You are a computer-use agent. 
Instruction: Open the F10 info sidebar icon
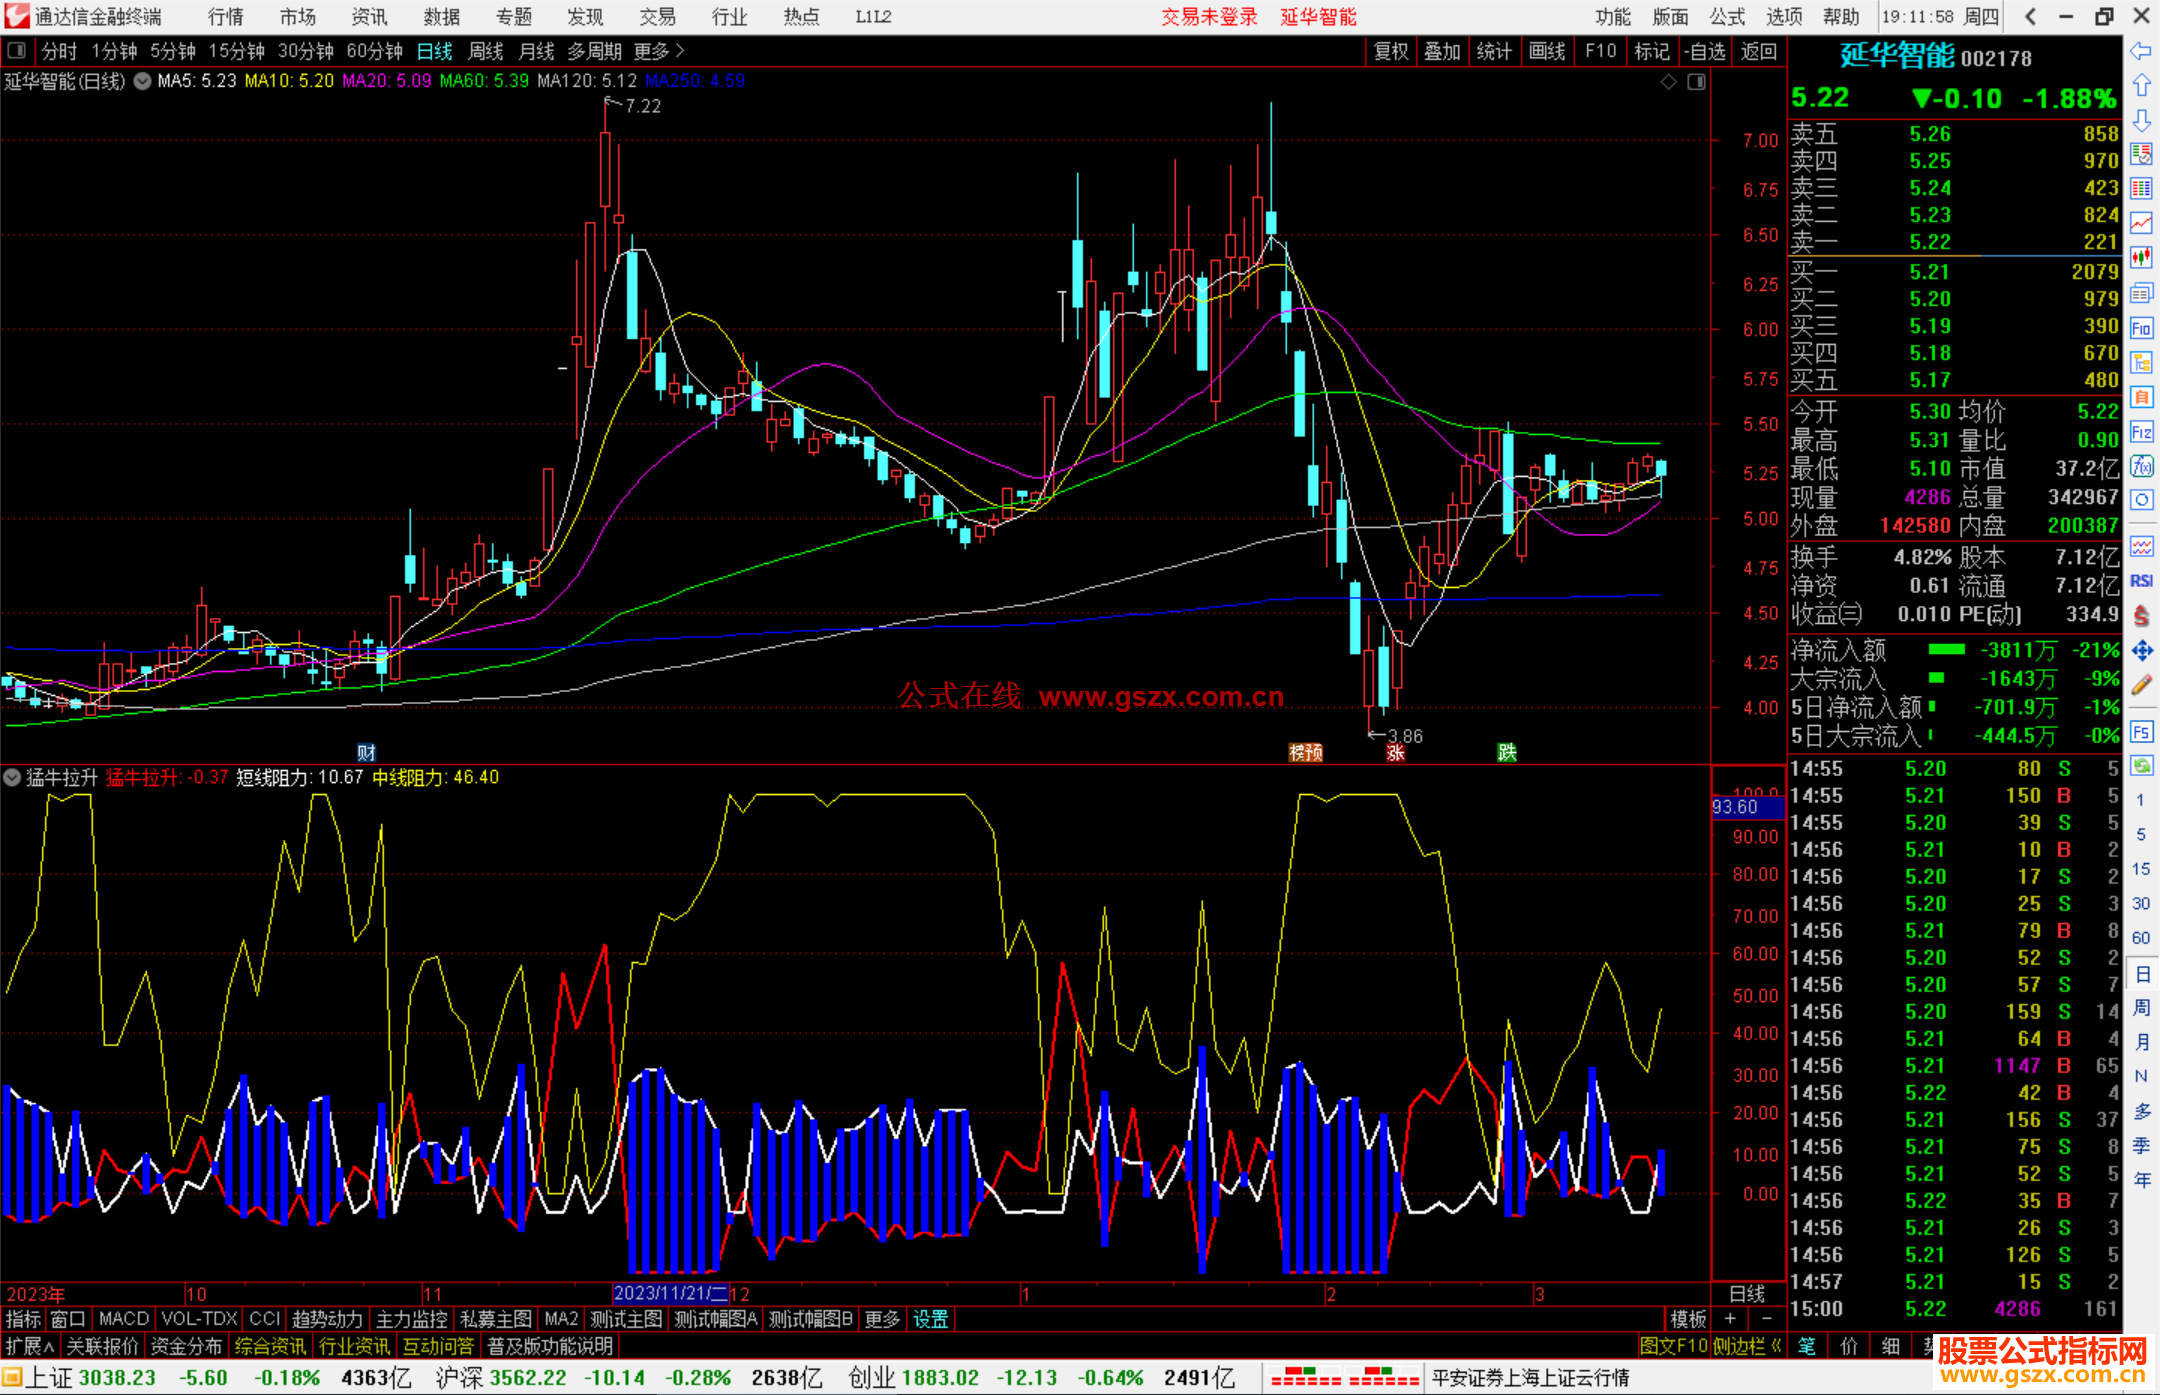(x=2141, y=328)
